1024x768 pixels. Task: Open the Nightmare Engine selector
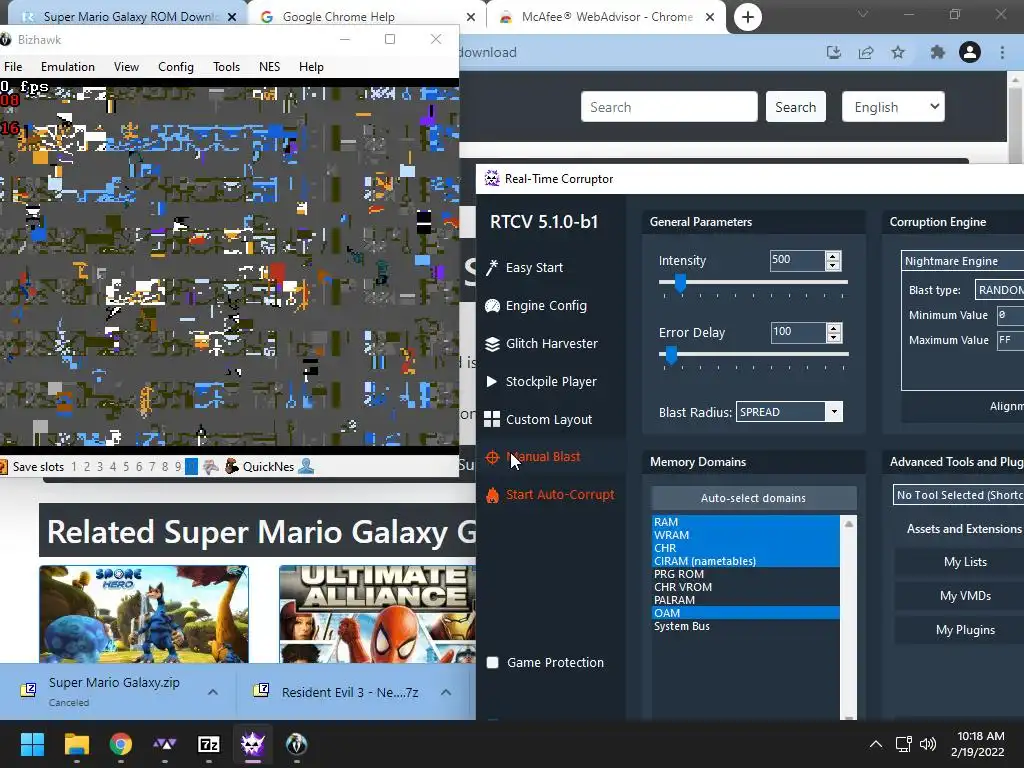963,261
